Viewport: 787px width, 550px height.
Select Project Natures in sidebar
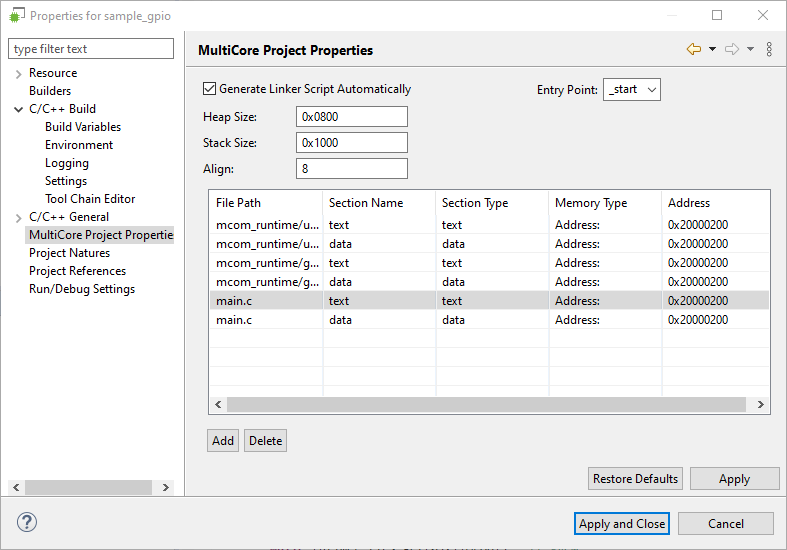[x=69, y=253]
